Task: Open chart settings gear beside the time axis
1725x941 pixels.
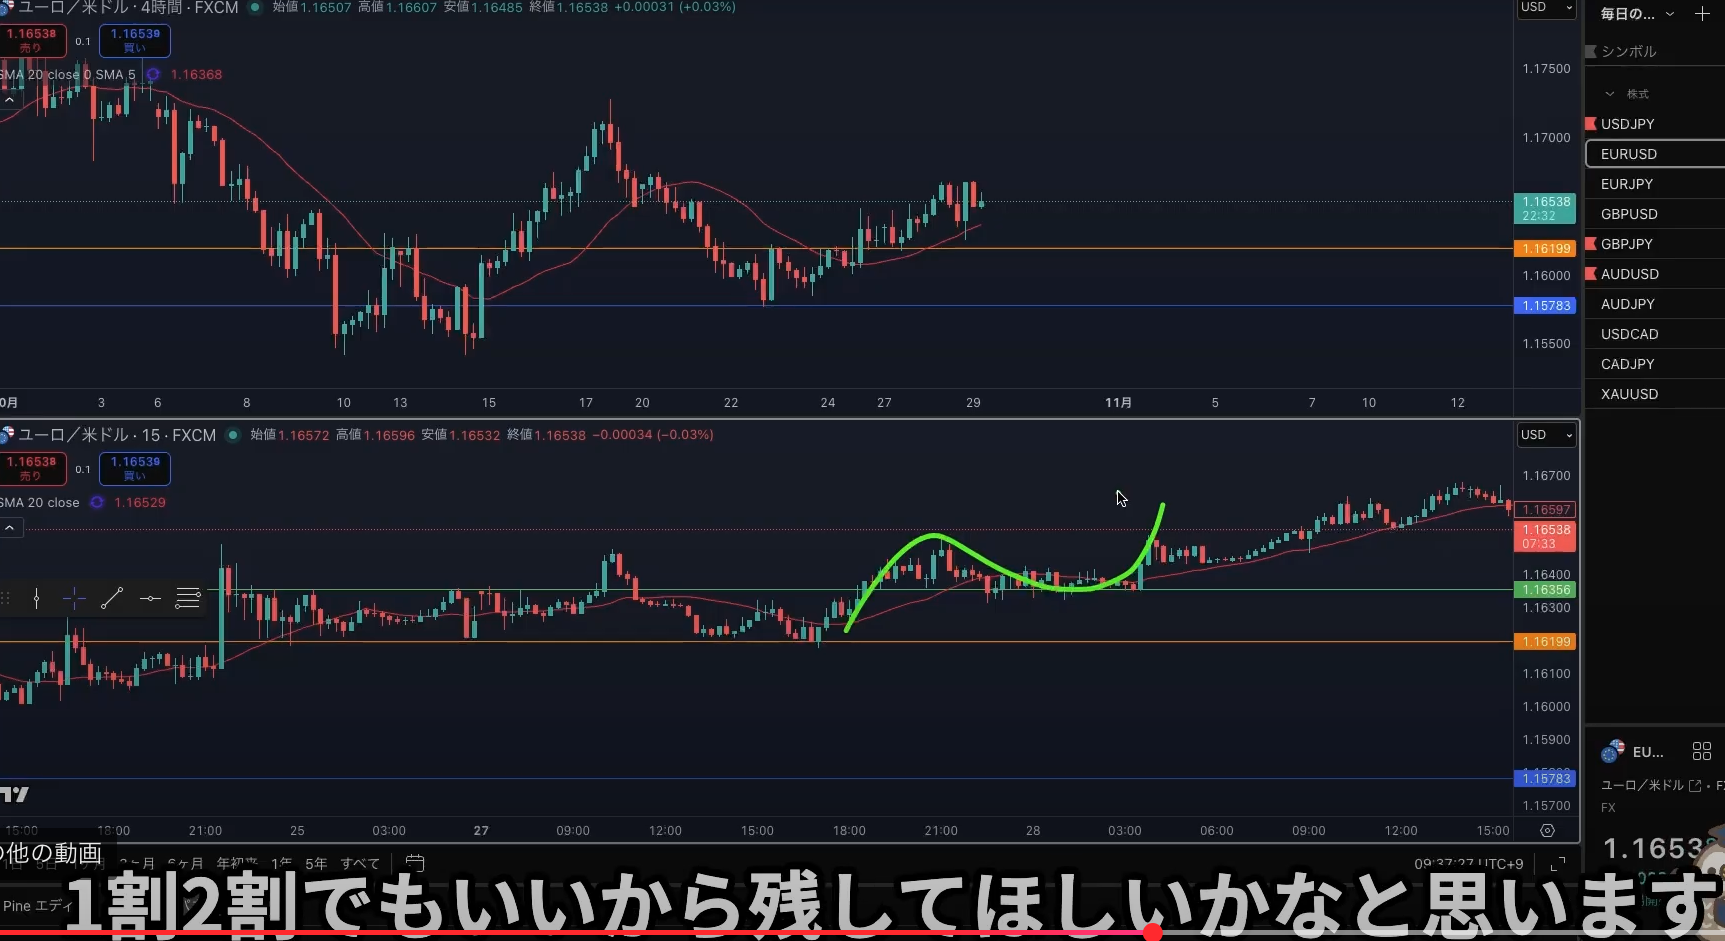Action: pos(1547,831)
